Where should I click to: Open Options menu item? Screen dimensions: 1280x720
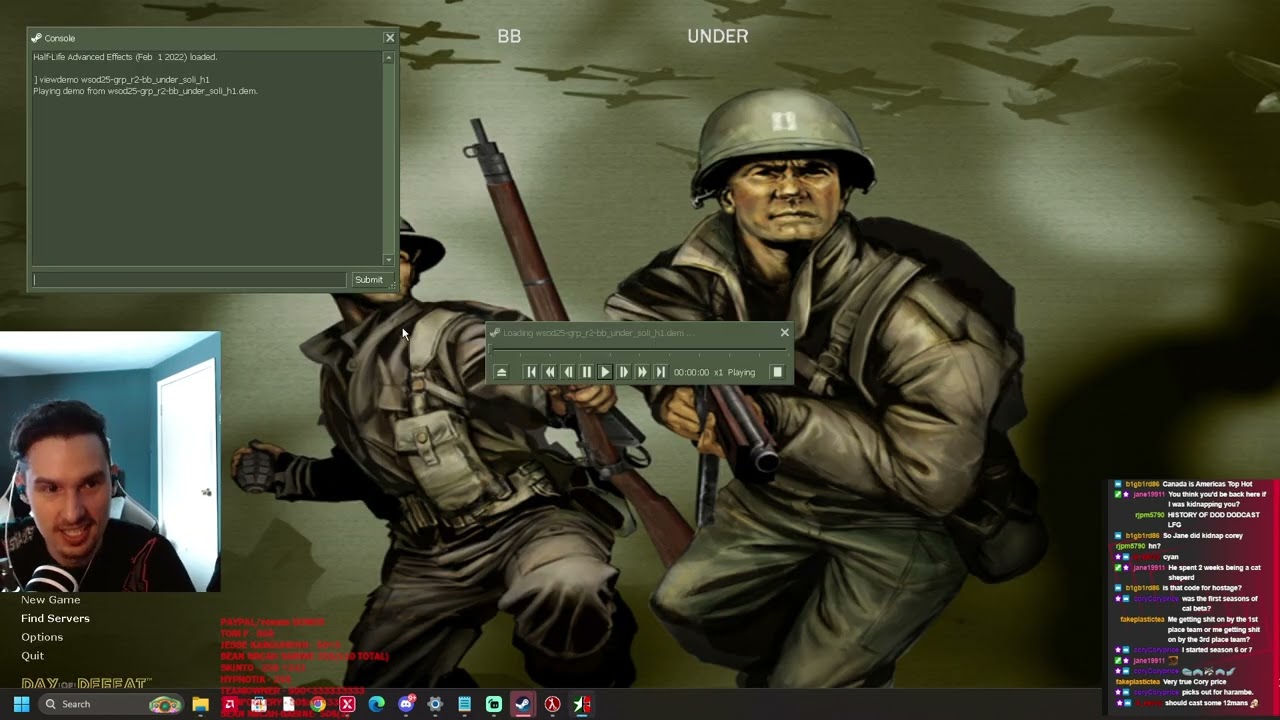pos(42,637)
